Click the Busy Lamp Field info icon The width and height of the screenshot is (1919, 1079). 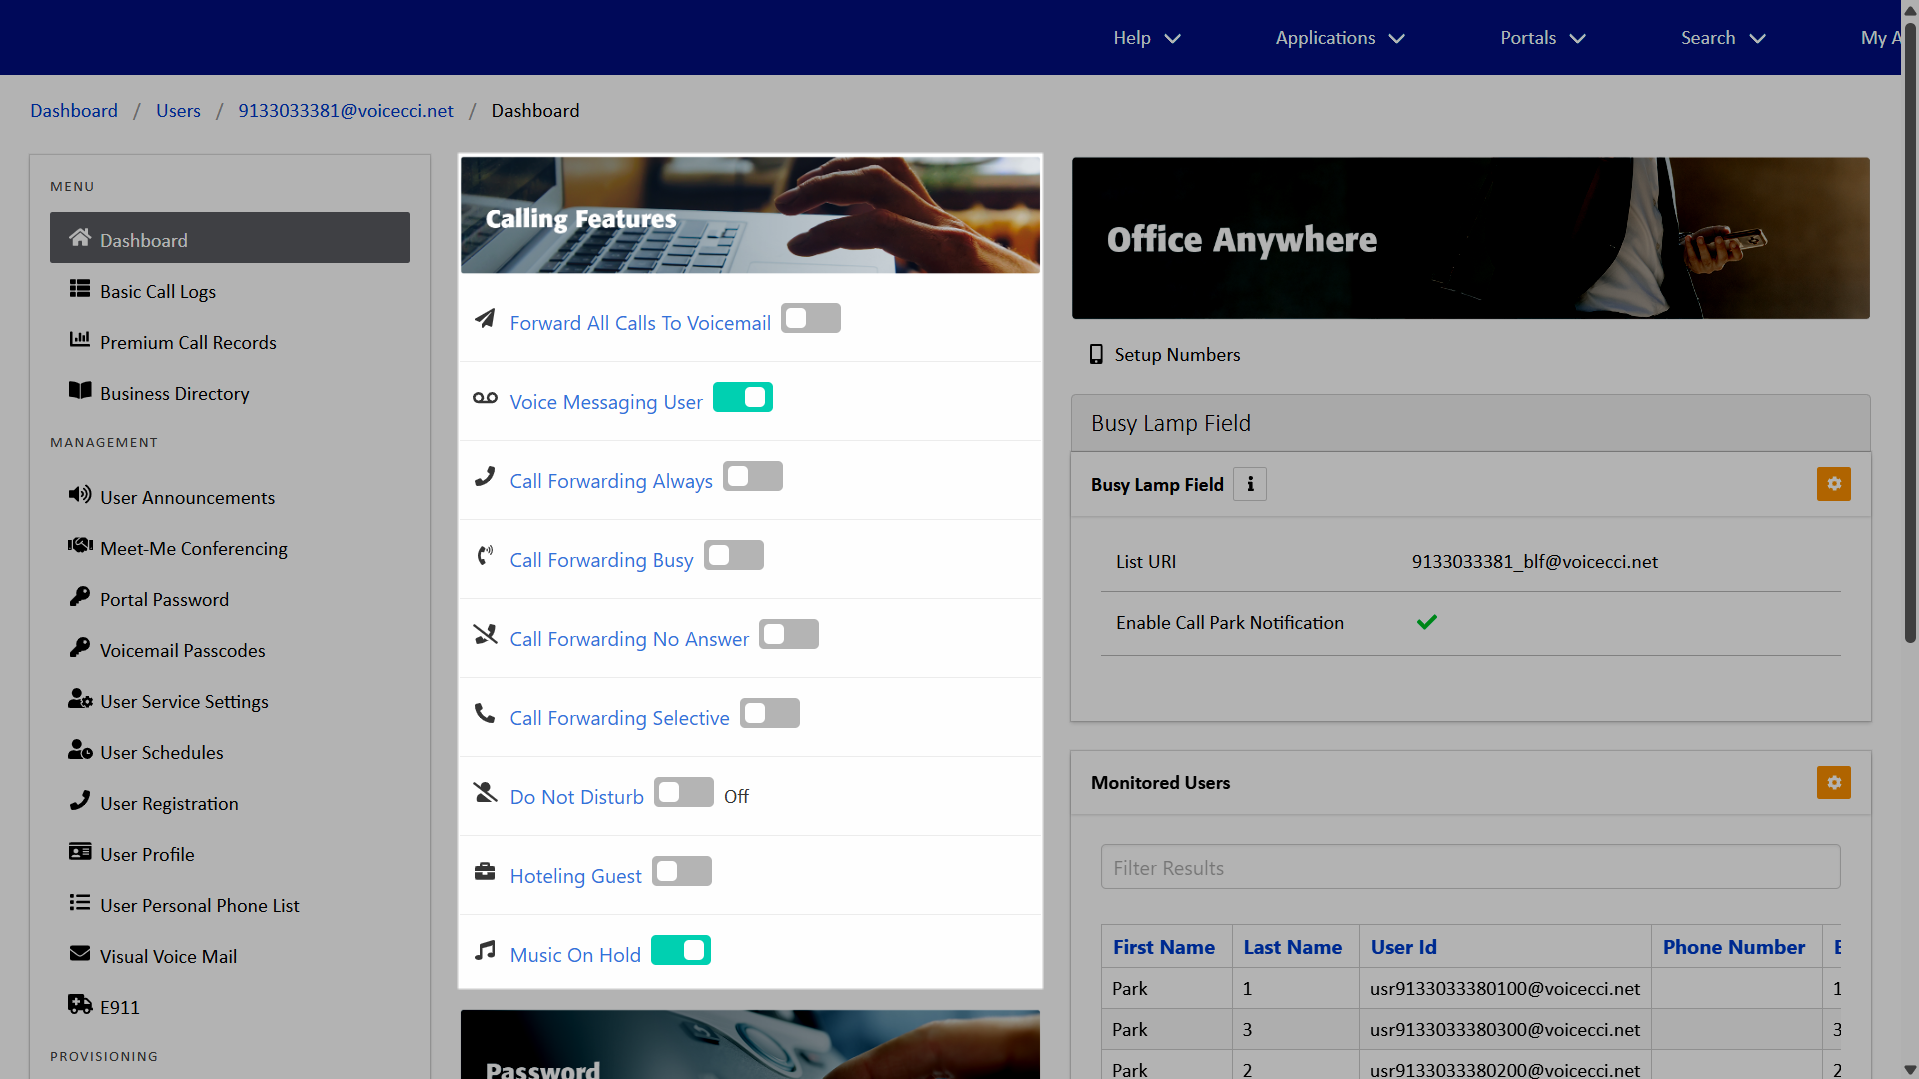[x=1249, y=484]
